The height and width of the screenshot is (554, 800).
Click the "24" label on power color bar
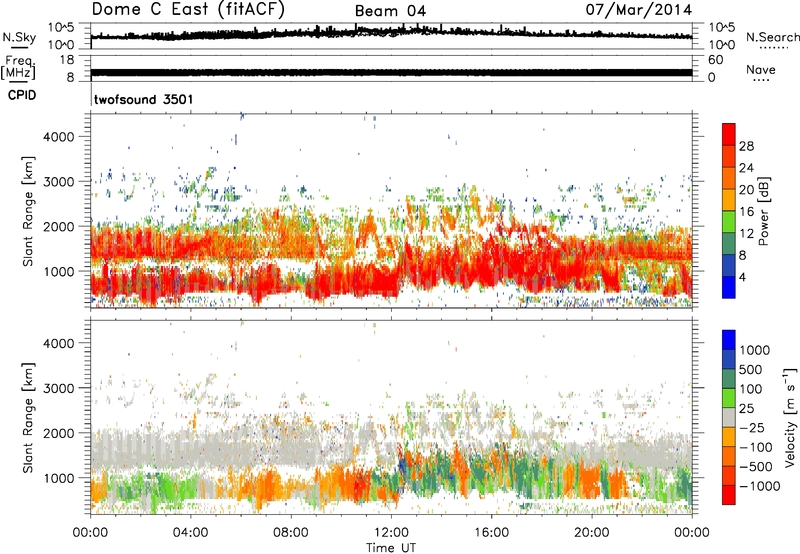point(746,168)
